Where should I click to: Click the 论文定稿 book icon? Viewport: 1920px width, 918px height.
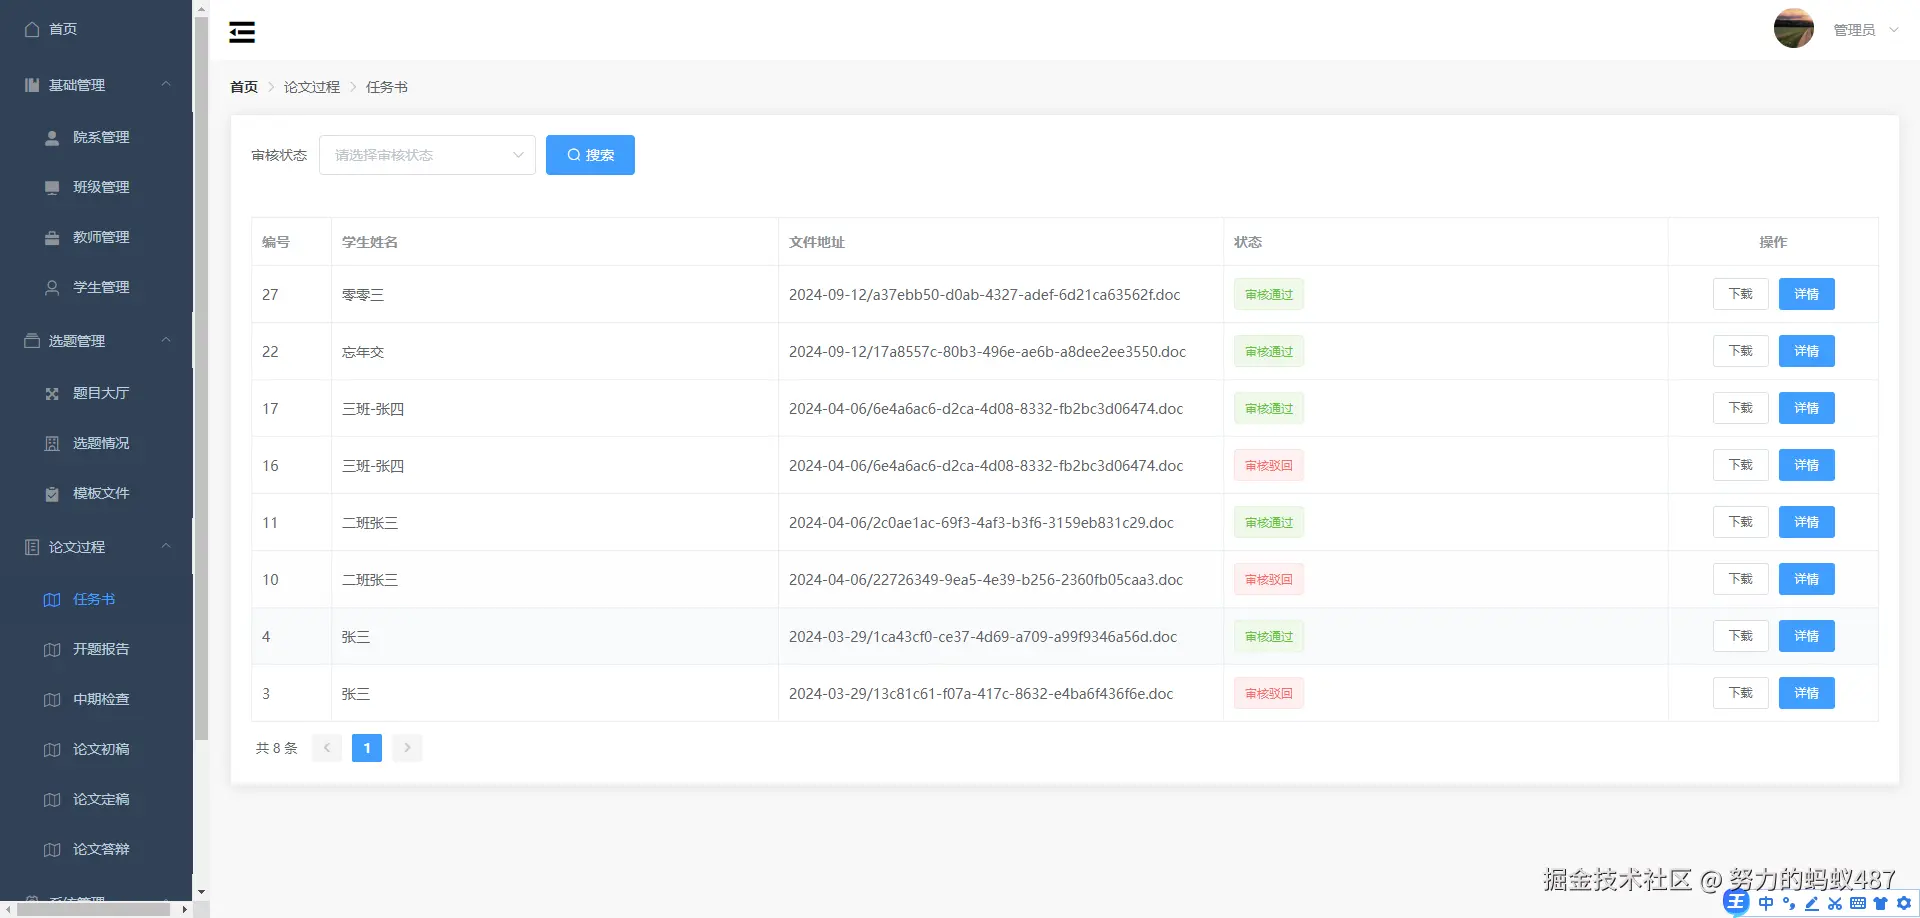(x=52, y=799)
